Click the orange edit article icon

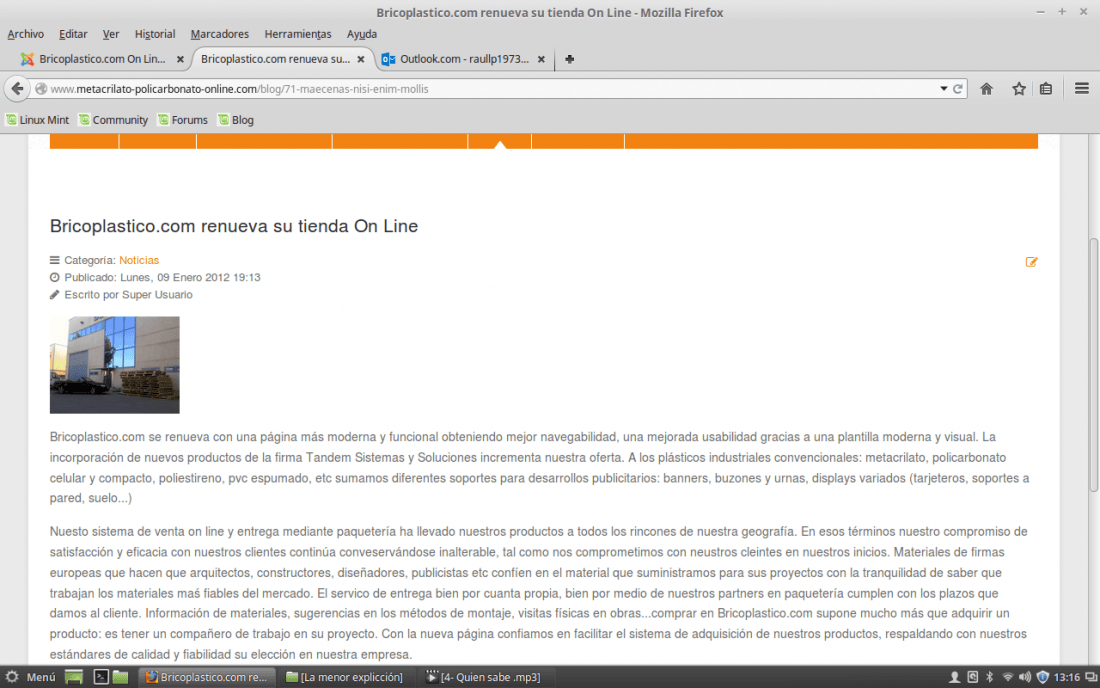tap(1031, 262)
